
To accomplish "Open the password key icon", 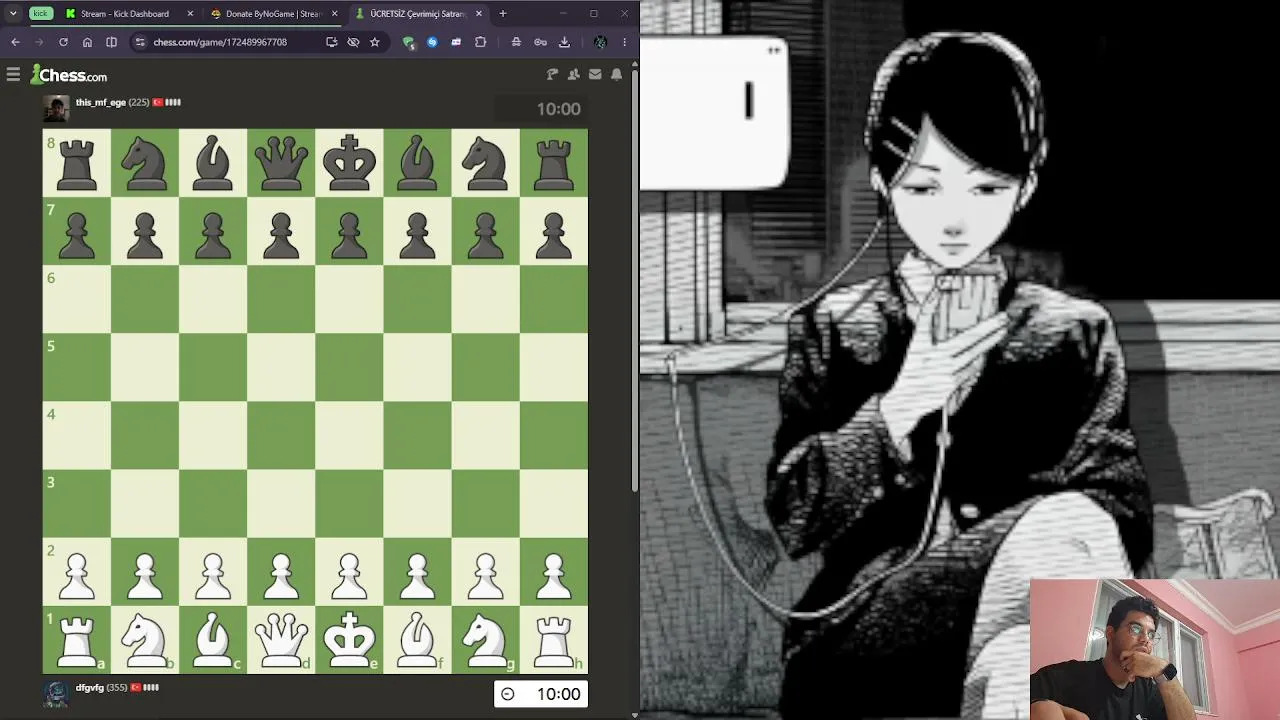I will pos(540,42).
